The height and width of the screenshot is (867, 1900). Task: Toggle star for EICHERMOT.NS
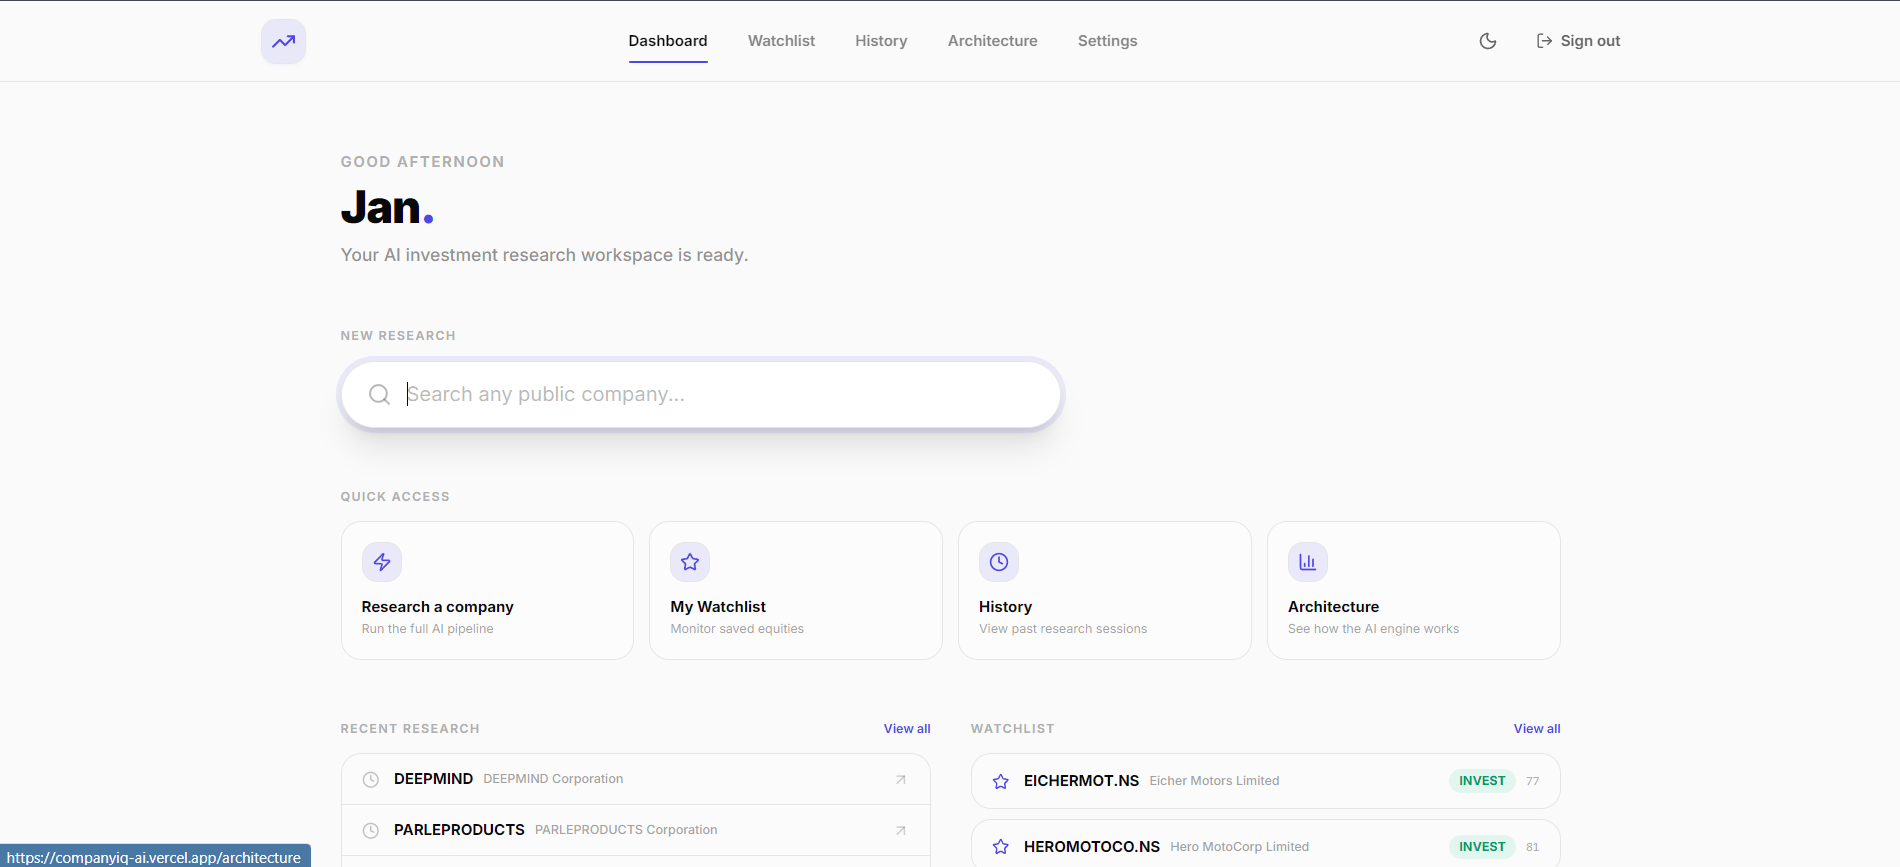[x=1001, y=781]
